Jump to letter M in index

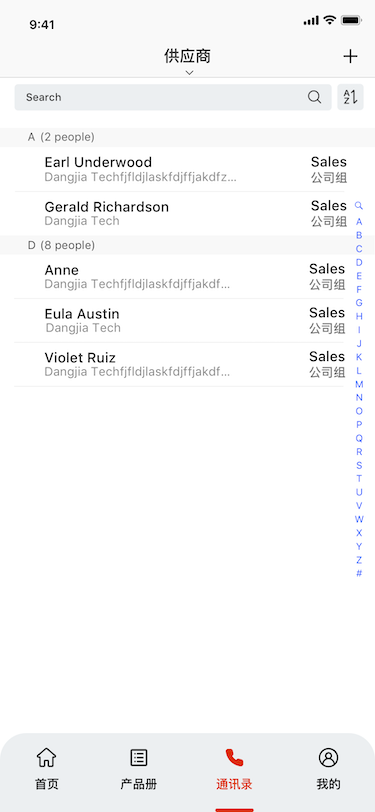(x=359, y=384)
